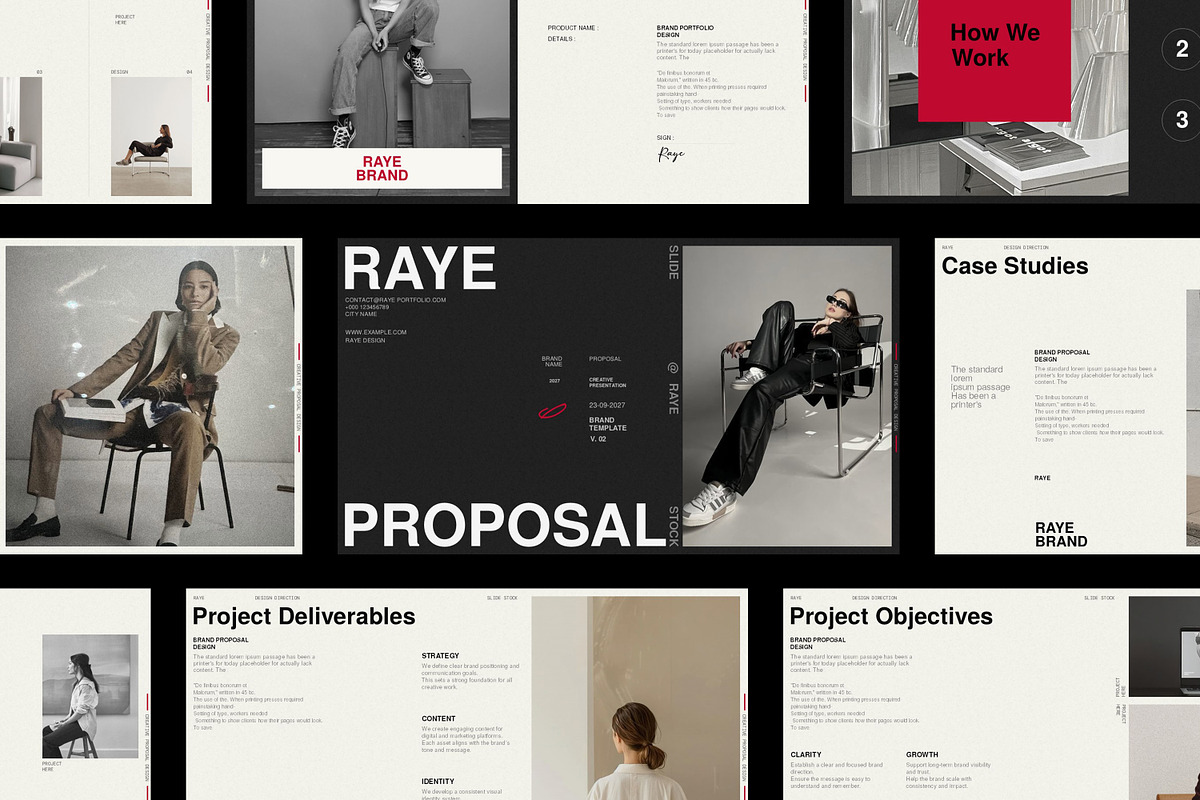Click the @ symbol on the cover slide
Viewport: 1200px width, 800px height.
(673, 367)
